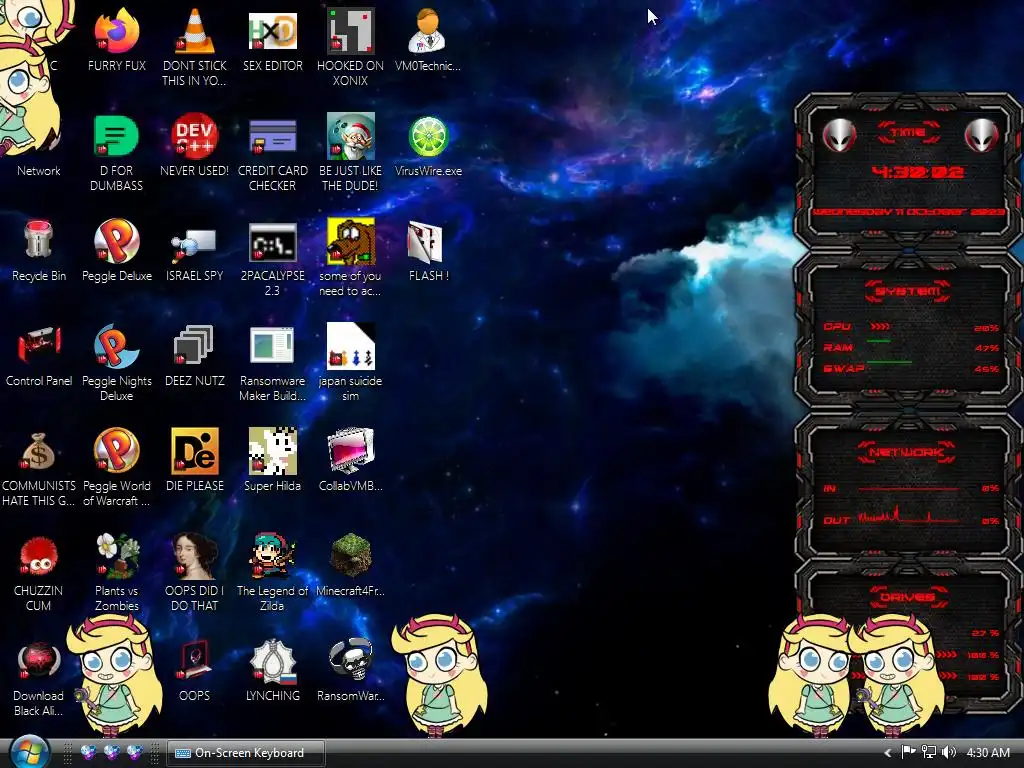Viewport: 1024px width, 768px height.
Task: Launch VirusWire.exe lime icon
Action: click(428, 136)
